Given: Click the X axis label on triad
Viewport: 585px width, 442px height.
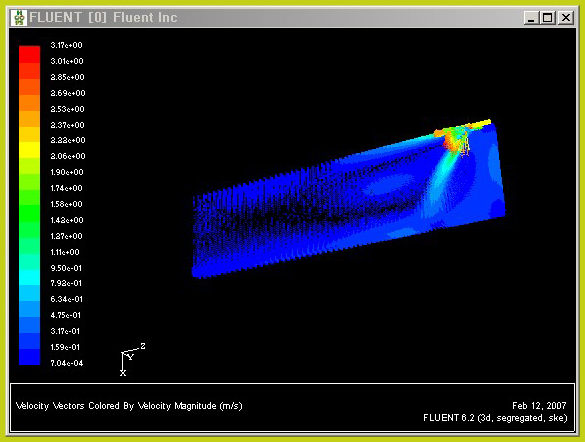Looking at the screenshot, I should 123,373.
